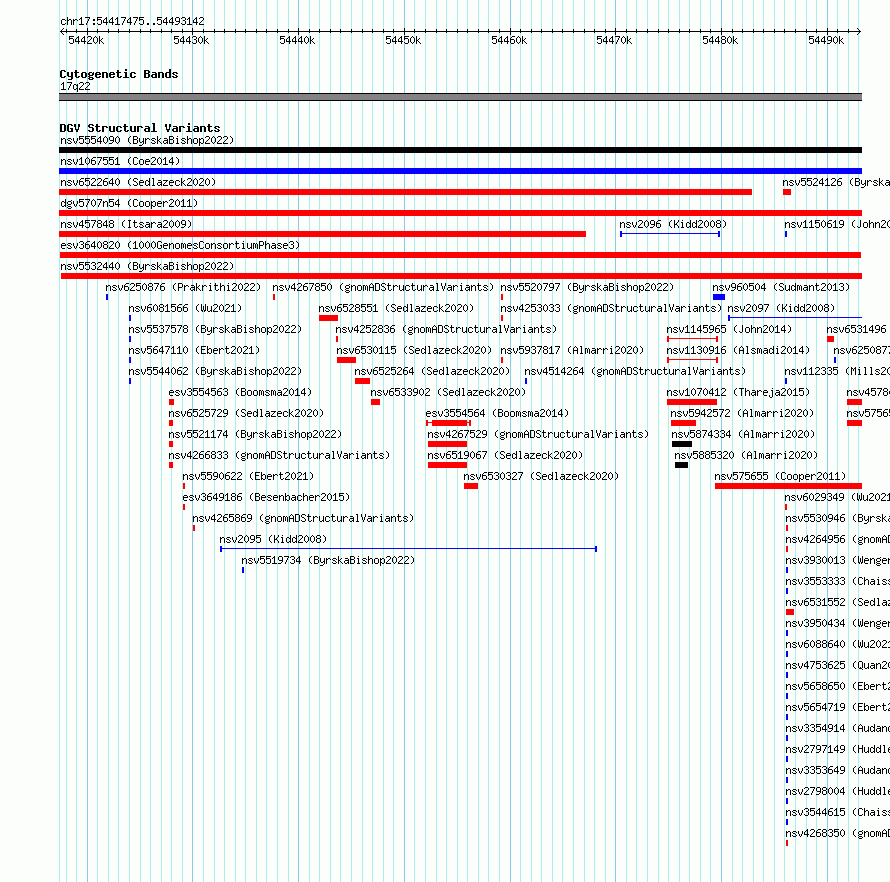
Task: Click the black bar under nsv5554090
Action: [x=460, y=150]
